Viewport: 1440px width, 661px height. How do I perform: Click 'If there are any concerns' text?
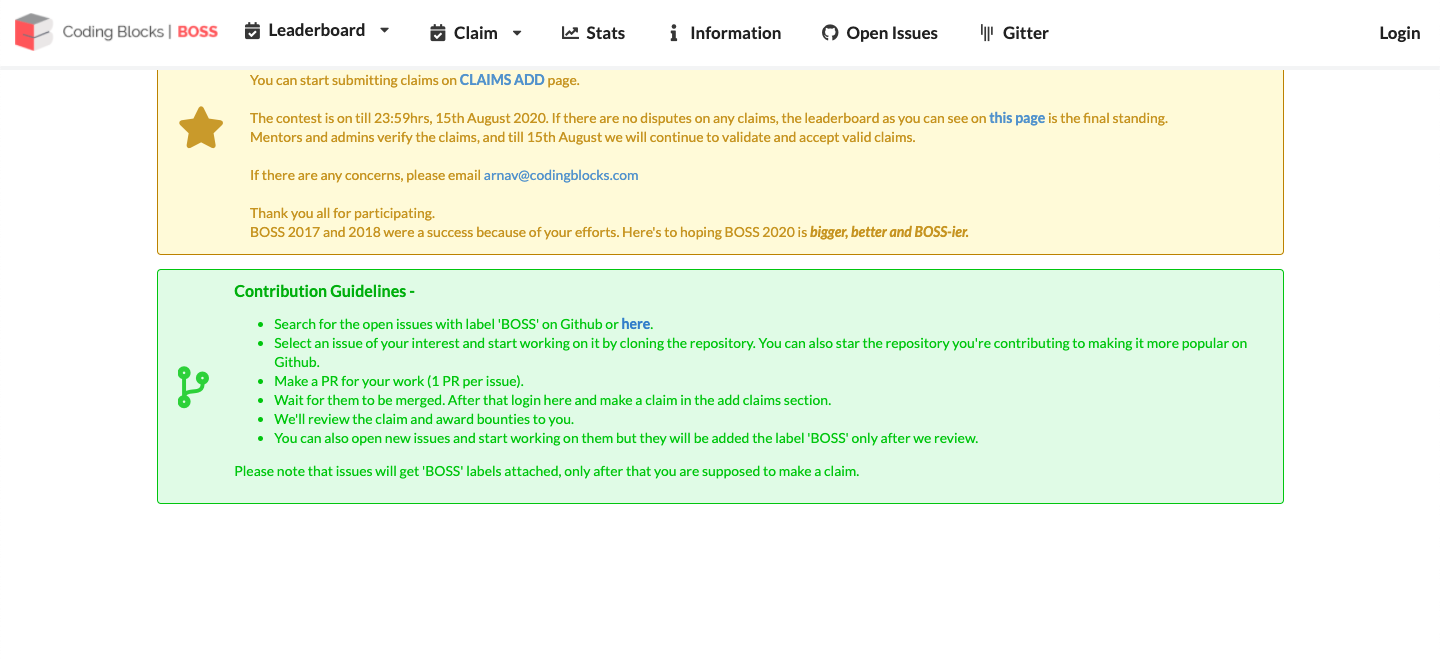tap(365, 175)
